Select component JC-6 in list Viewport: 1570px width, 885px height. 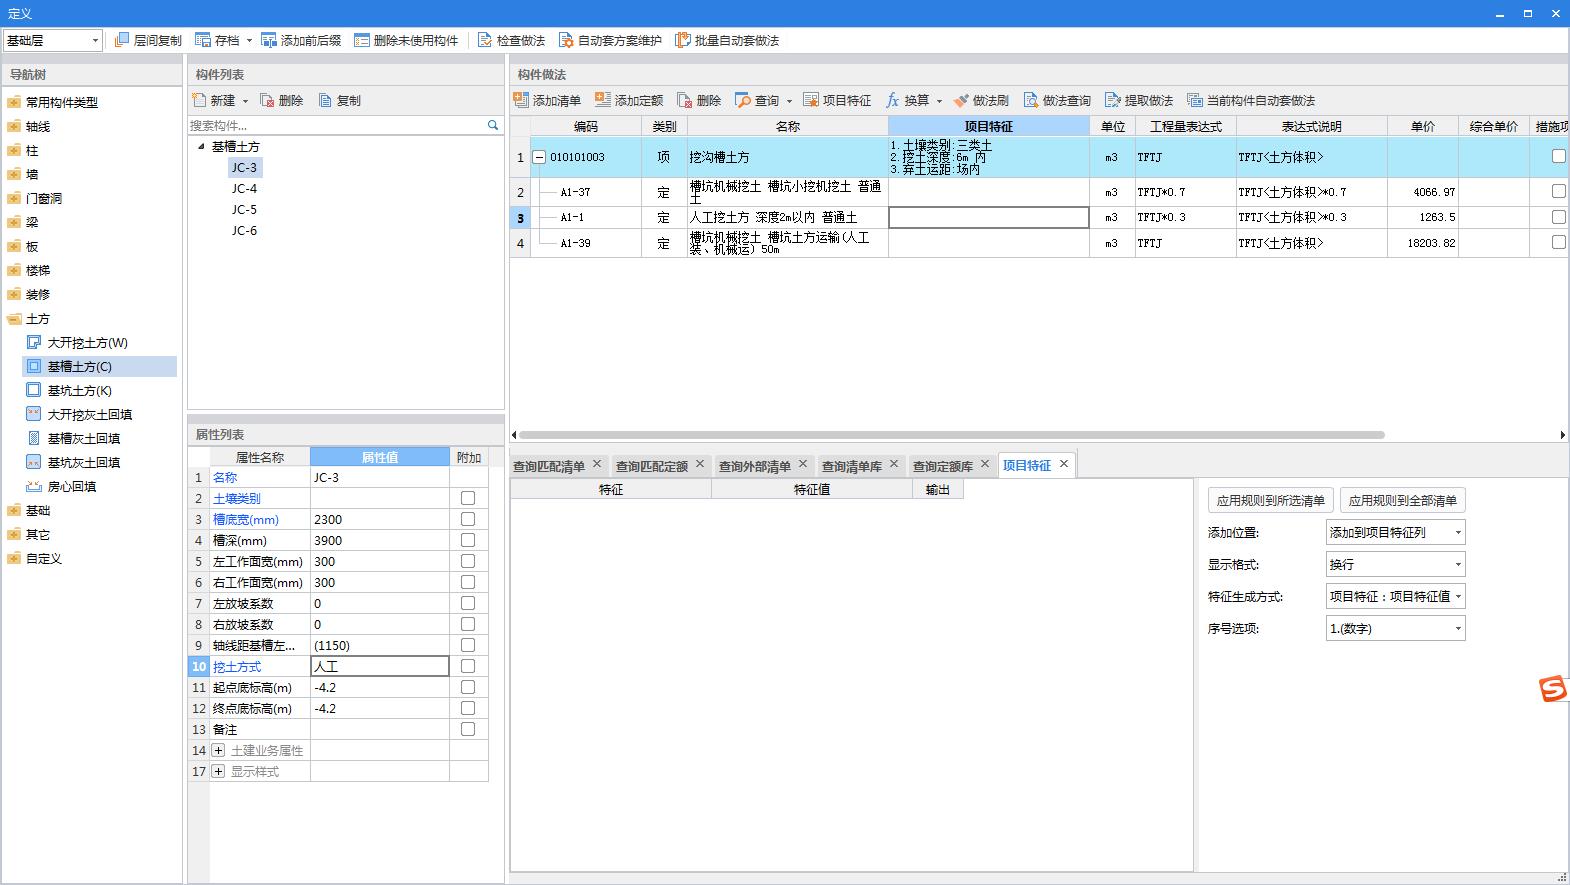tap(244, 230)
